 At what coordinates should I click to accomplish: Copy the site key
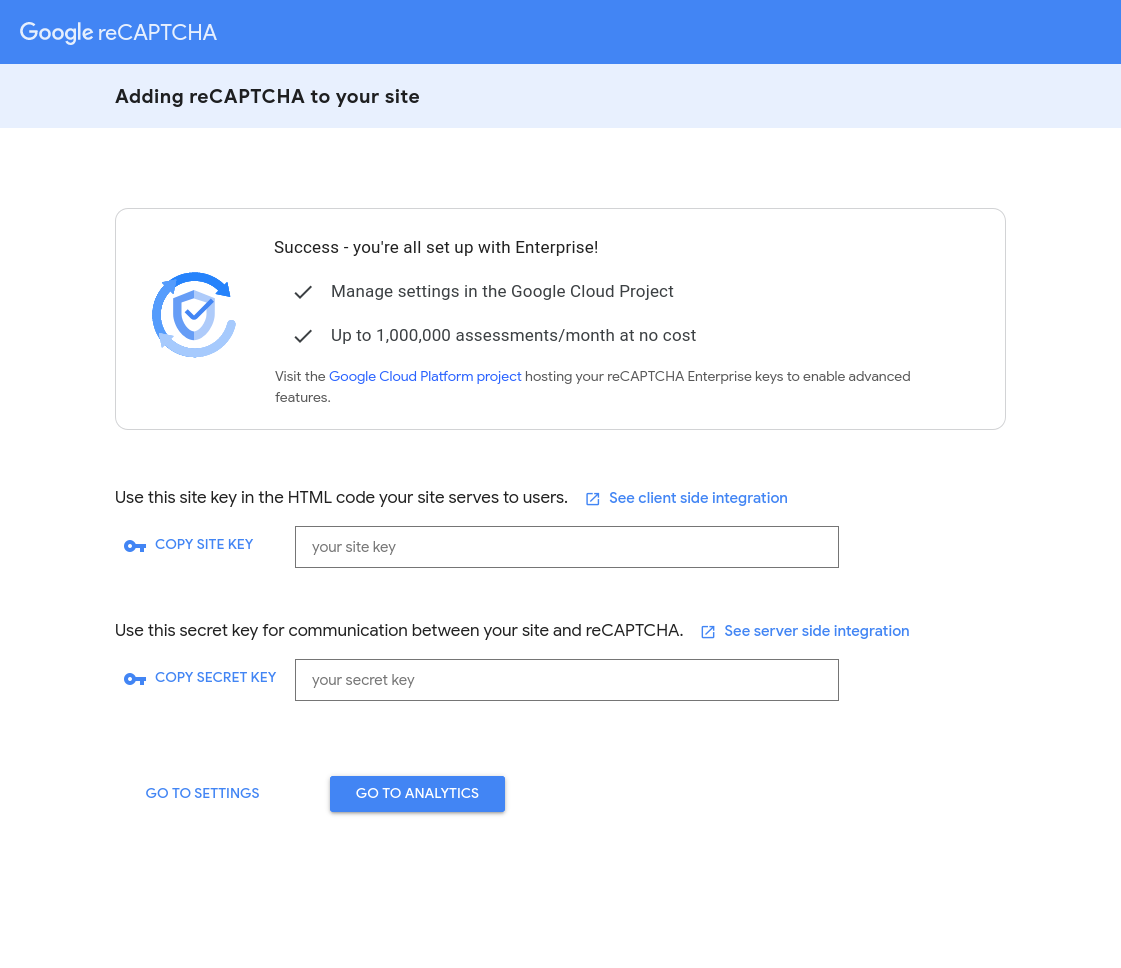coord(204,545)
